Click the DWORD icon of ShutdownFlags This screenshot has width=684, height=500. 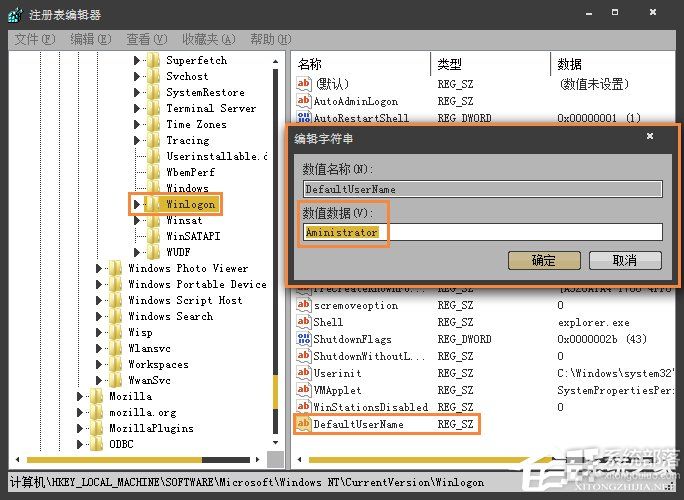pyautogui.click(x=304, y=339)
